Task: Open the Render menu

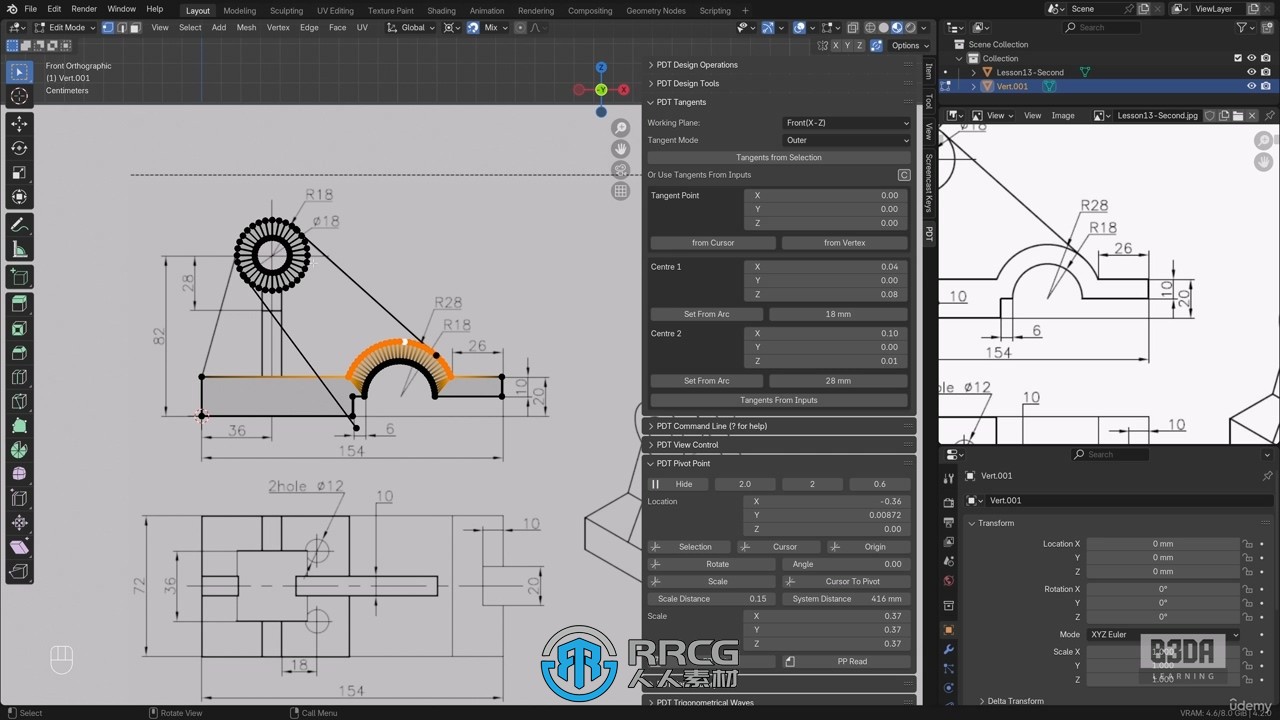Action: (84, 9)
